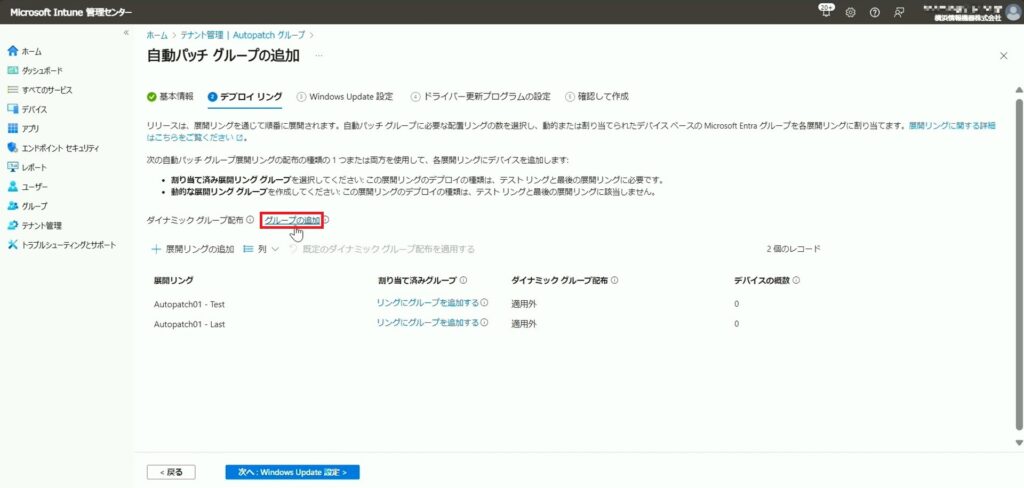The image size is (1024, 488).
Task: Click the vertical scrollbar up arrow
Action: click(1019, 89)
